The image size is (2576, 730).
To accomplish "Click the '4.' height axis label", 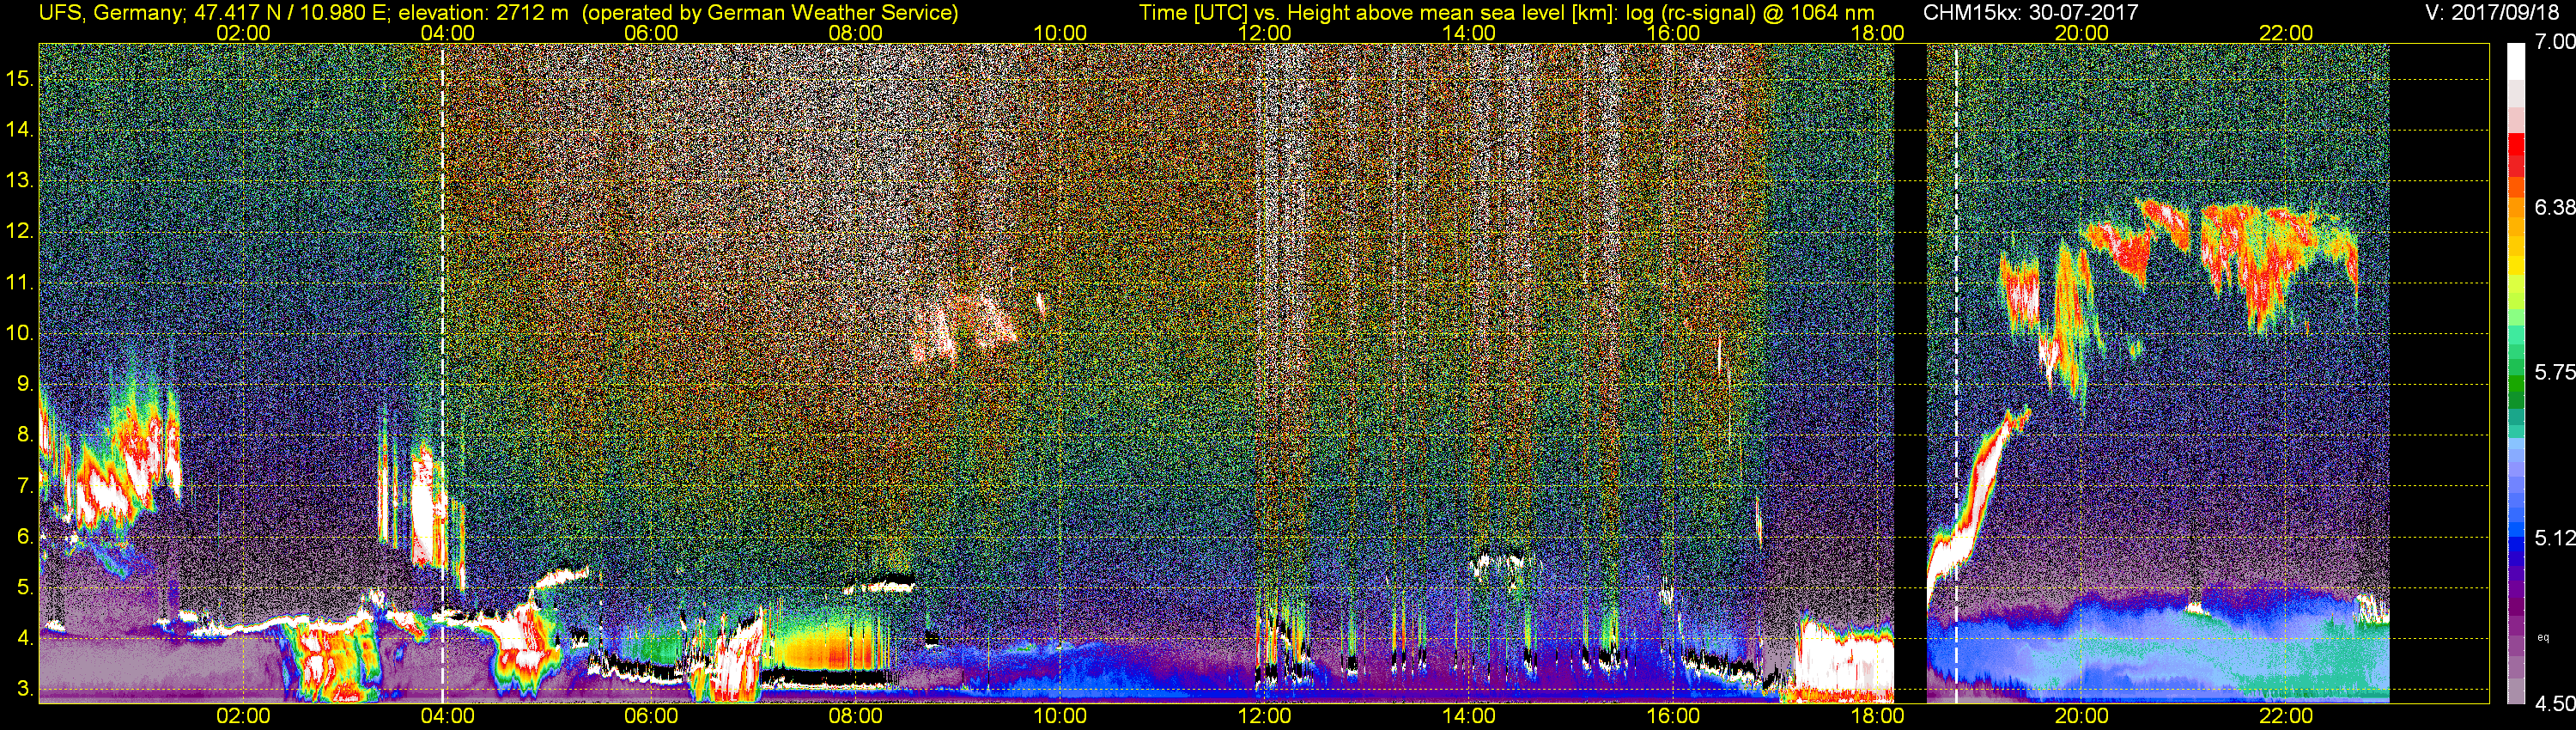I will point(24,638).
